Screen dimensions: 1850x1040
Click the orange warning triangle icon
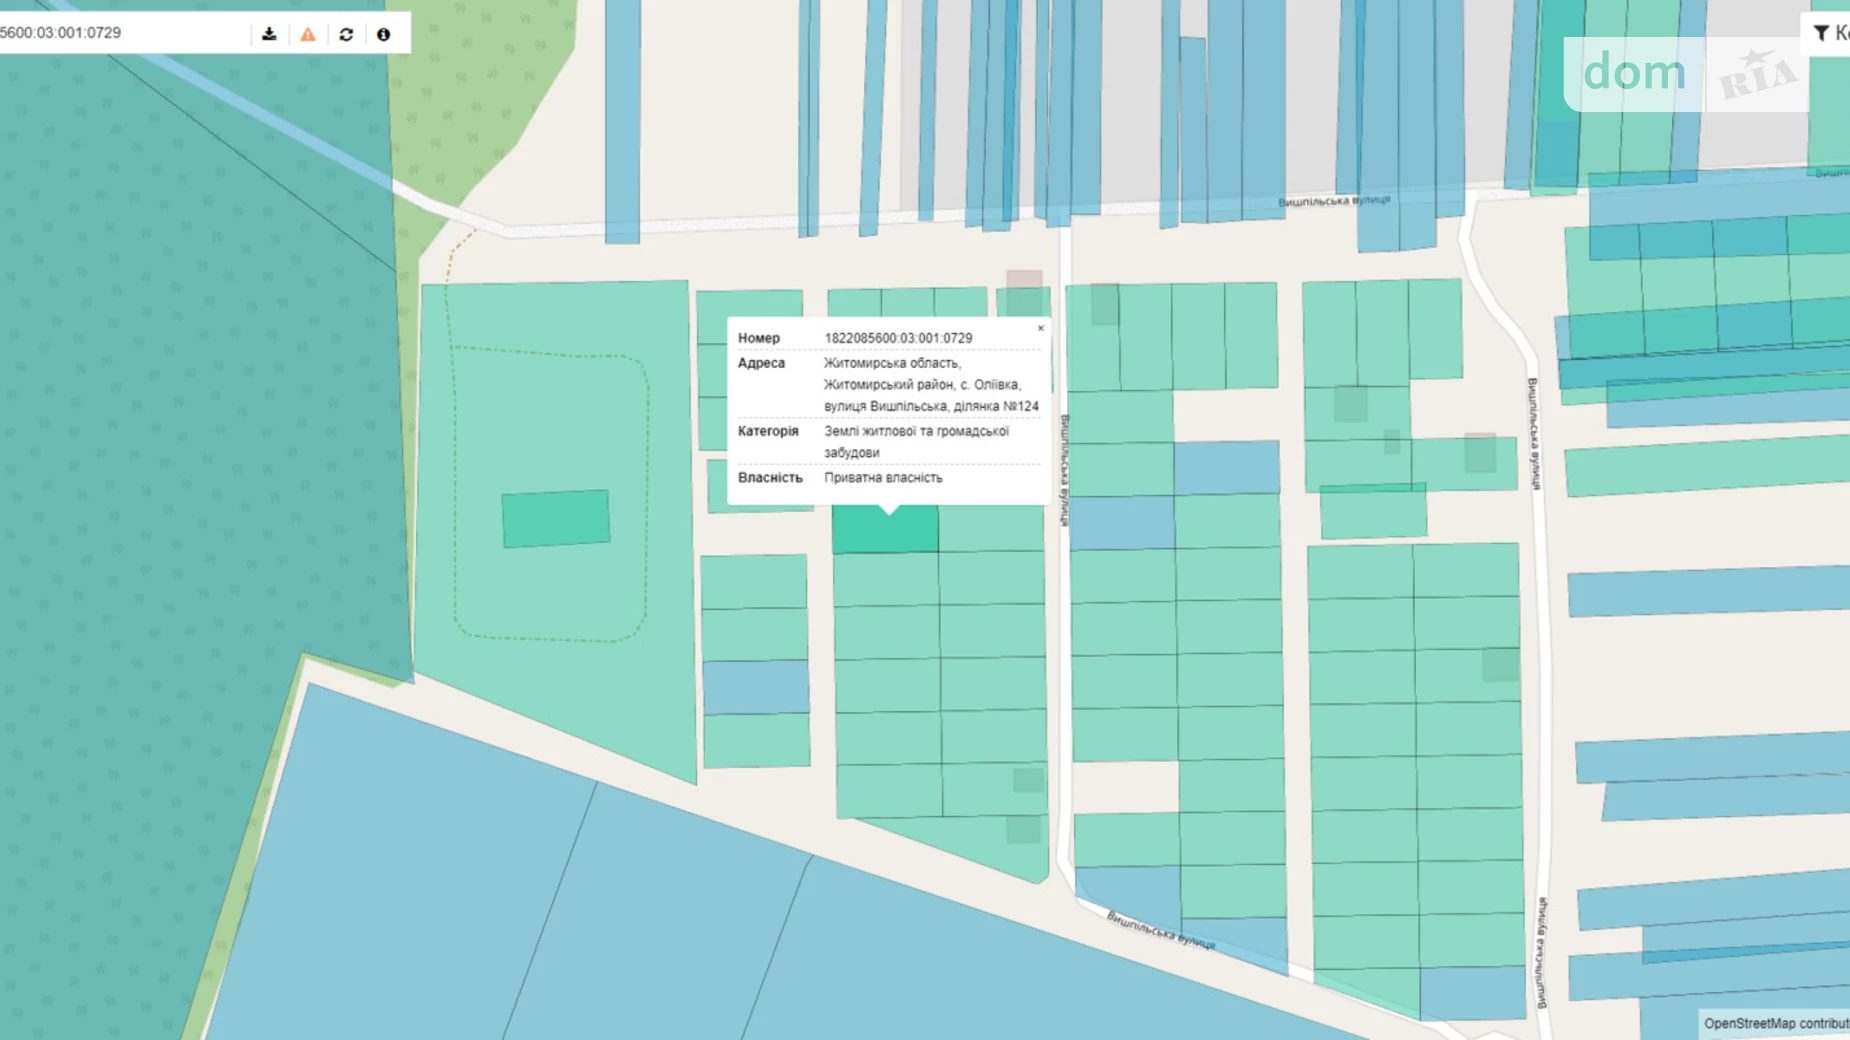(308, 34)
